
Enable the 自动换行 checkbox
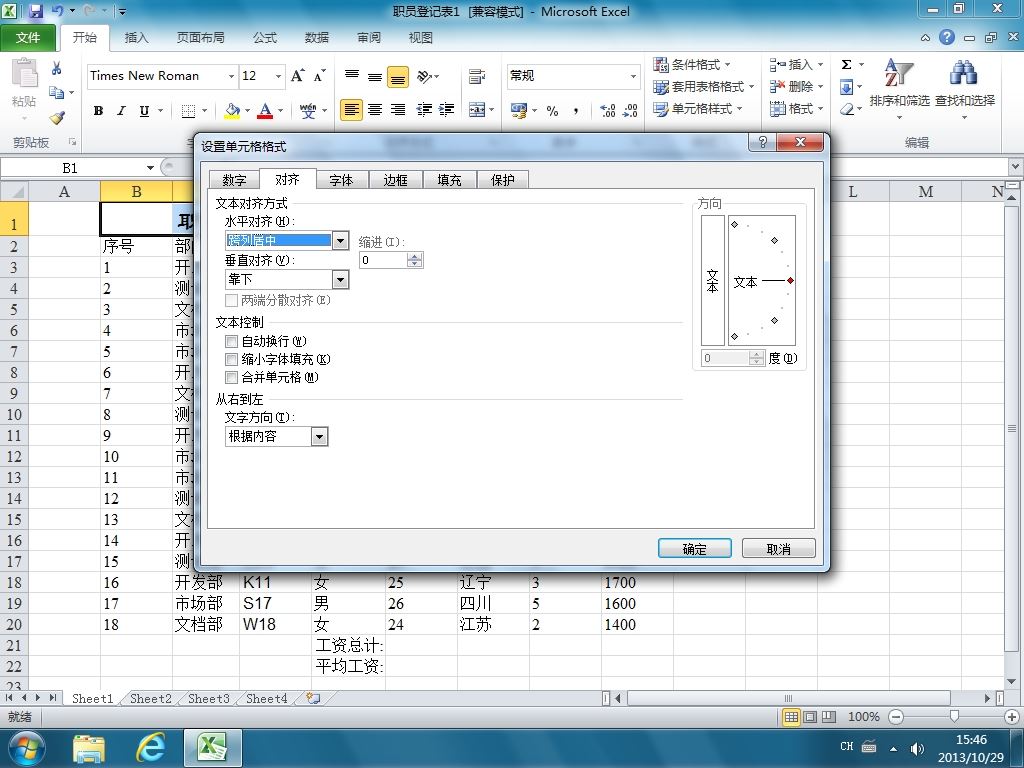231,341
